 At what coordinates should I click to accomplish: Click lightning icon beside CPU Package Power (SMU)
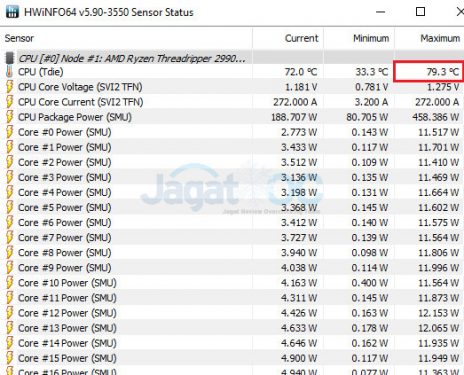[x=10, y=117]
